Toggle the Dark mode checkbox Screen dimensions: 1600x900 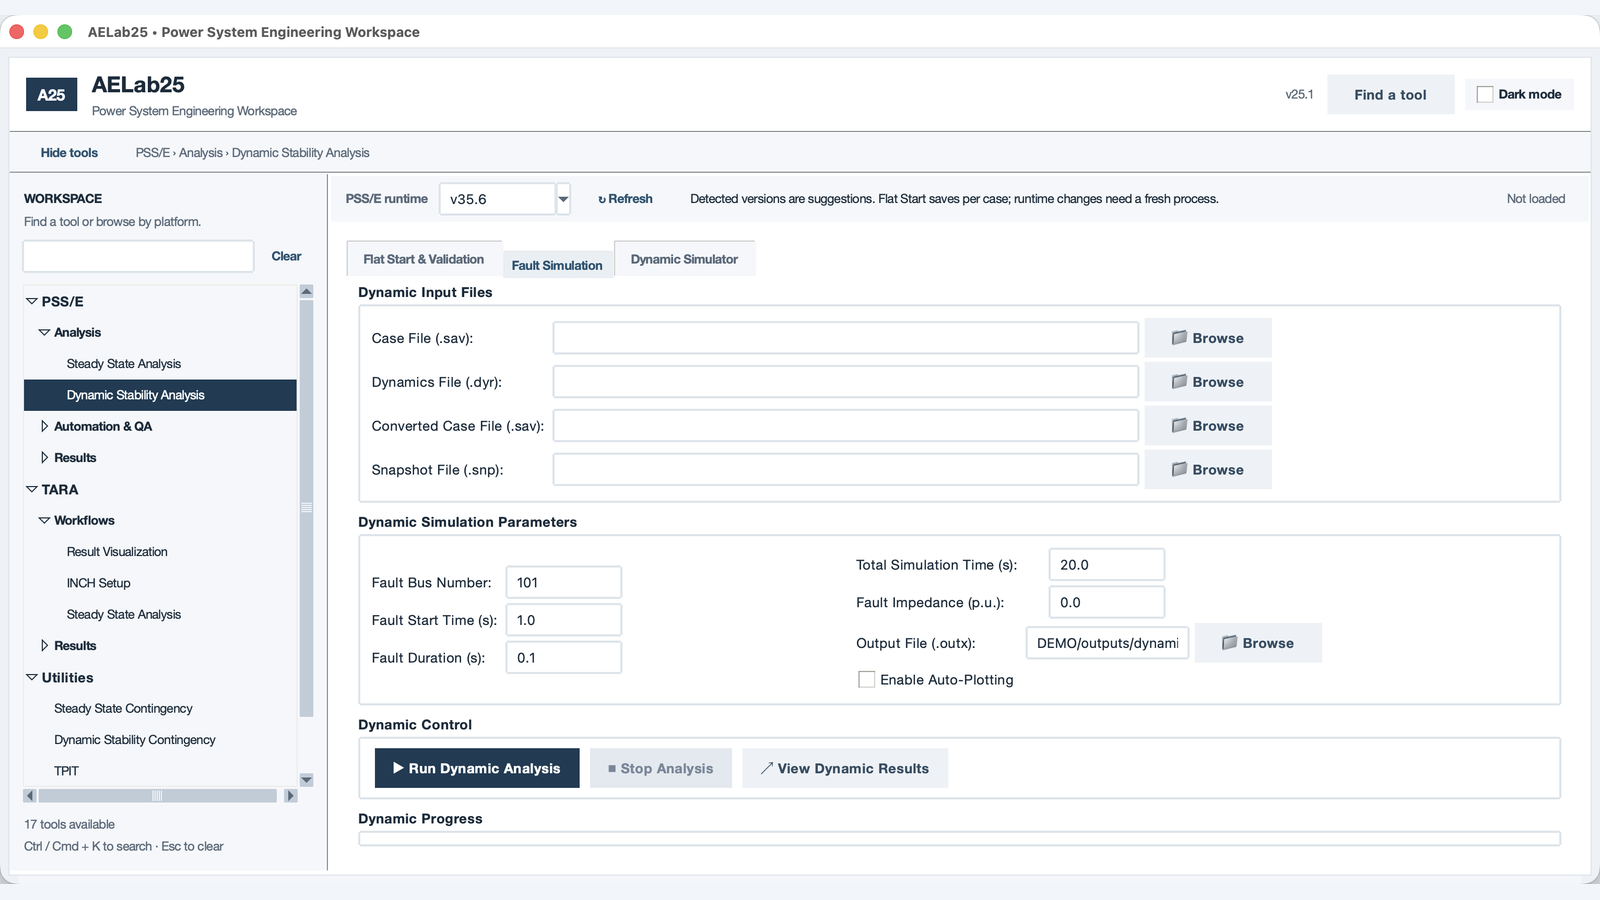(1485, 94)
